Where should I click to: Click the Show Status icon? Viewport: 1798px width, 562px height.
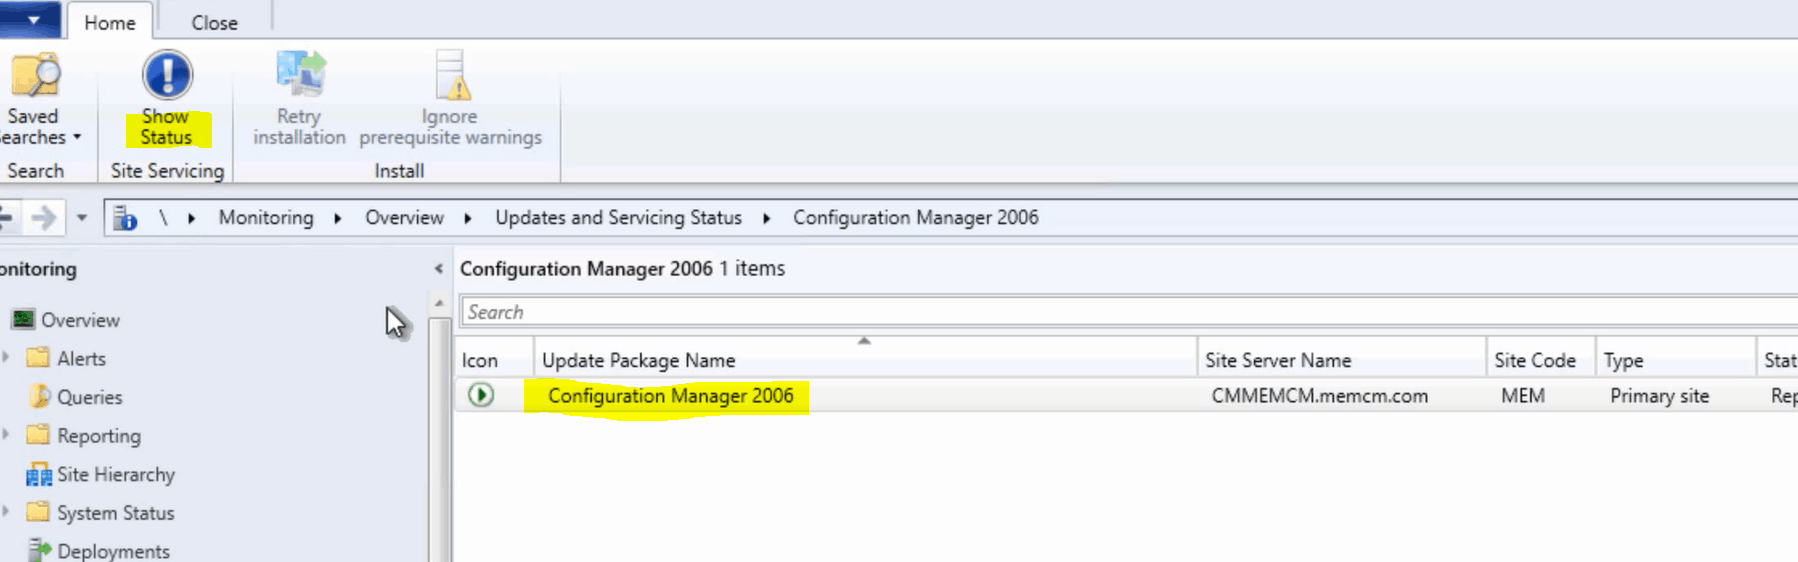click(x=167, y=75)
